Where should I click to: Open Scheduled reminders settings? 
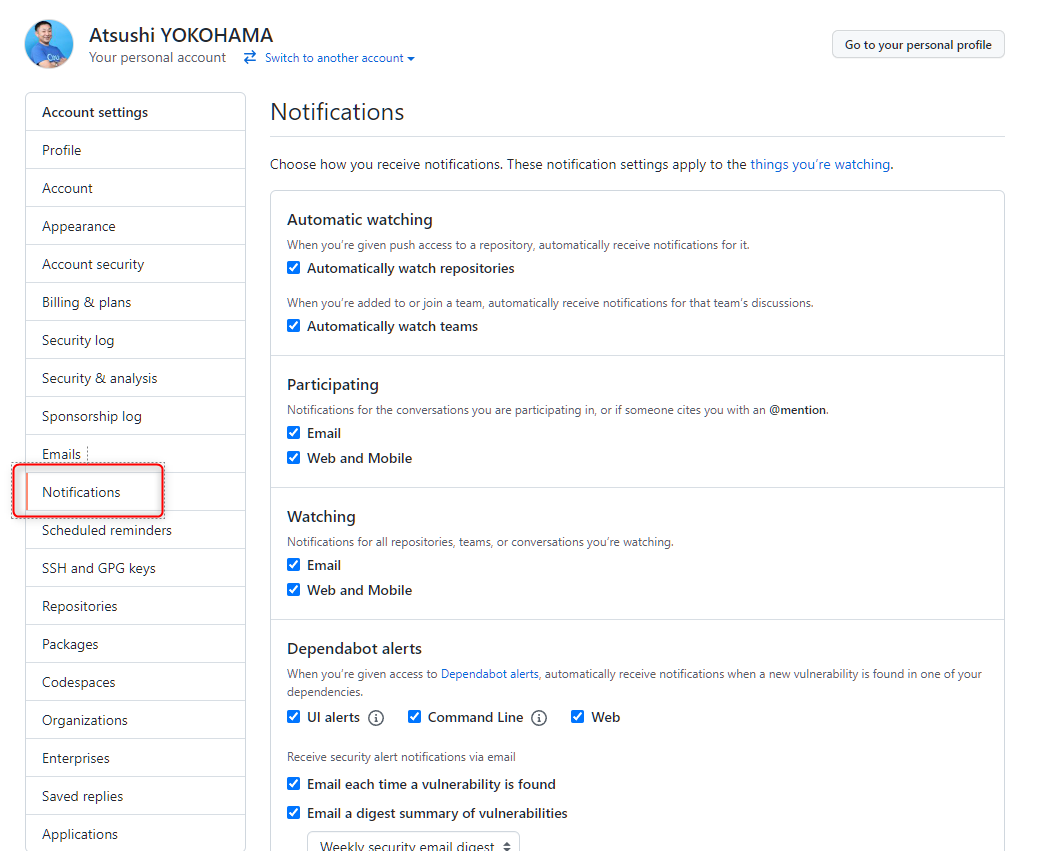pyautogui.click(x=135, y=530)
